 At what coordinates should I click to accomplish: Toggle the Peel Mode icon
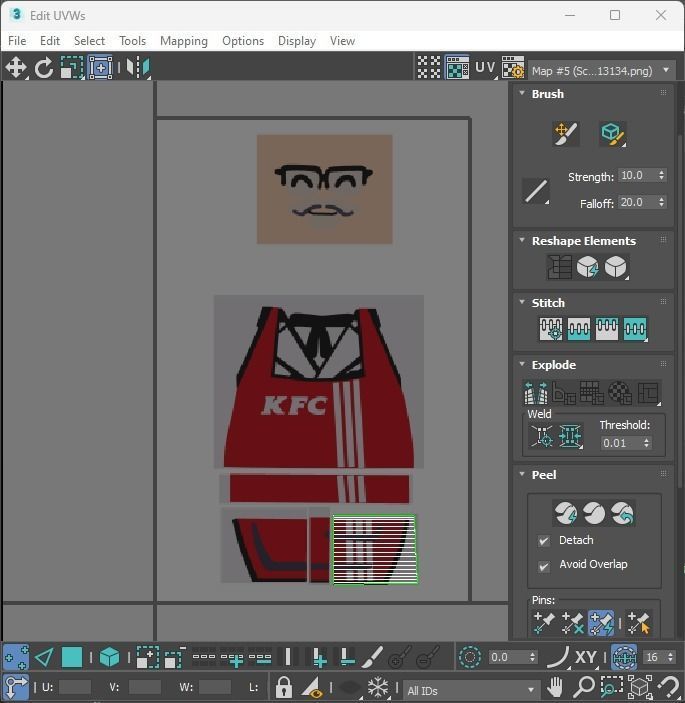pyautogui.click(x=594, y=513)
